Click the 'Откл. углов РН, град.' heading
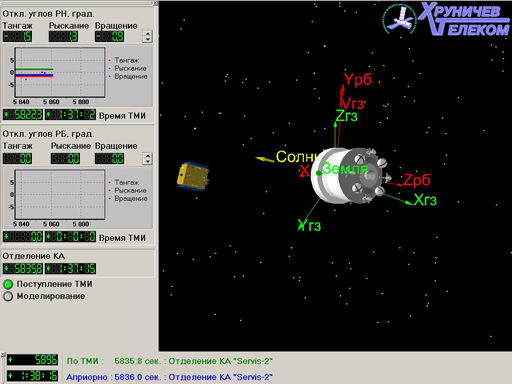Screen dimensions: 512x384 point(48,14)
